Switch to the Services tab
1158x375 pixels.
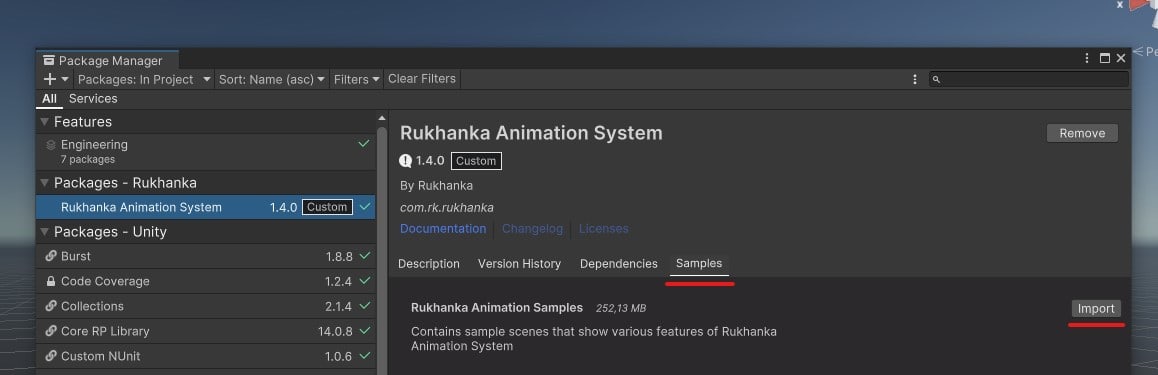93,99
